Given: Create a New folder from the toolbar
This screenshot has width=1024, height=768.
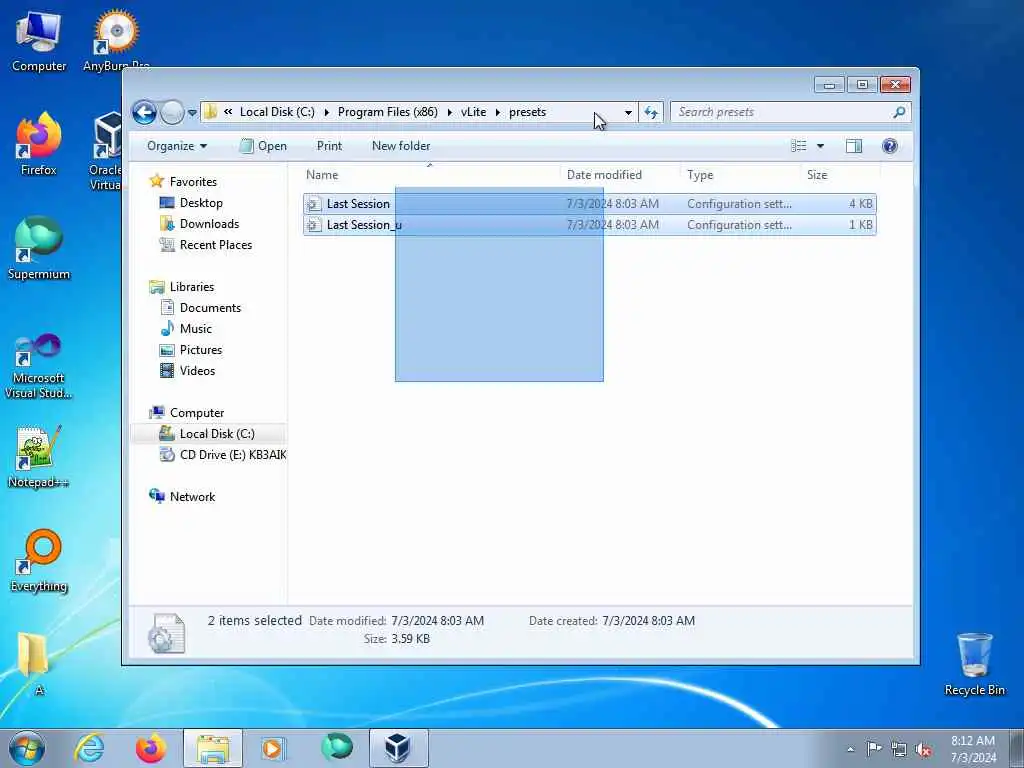Looking at the screenshot, I should click(401, 146).
